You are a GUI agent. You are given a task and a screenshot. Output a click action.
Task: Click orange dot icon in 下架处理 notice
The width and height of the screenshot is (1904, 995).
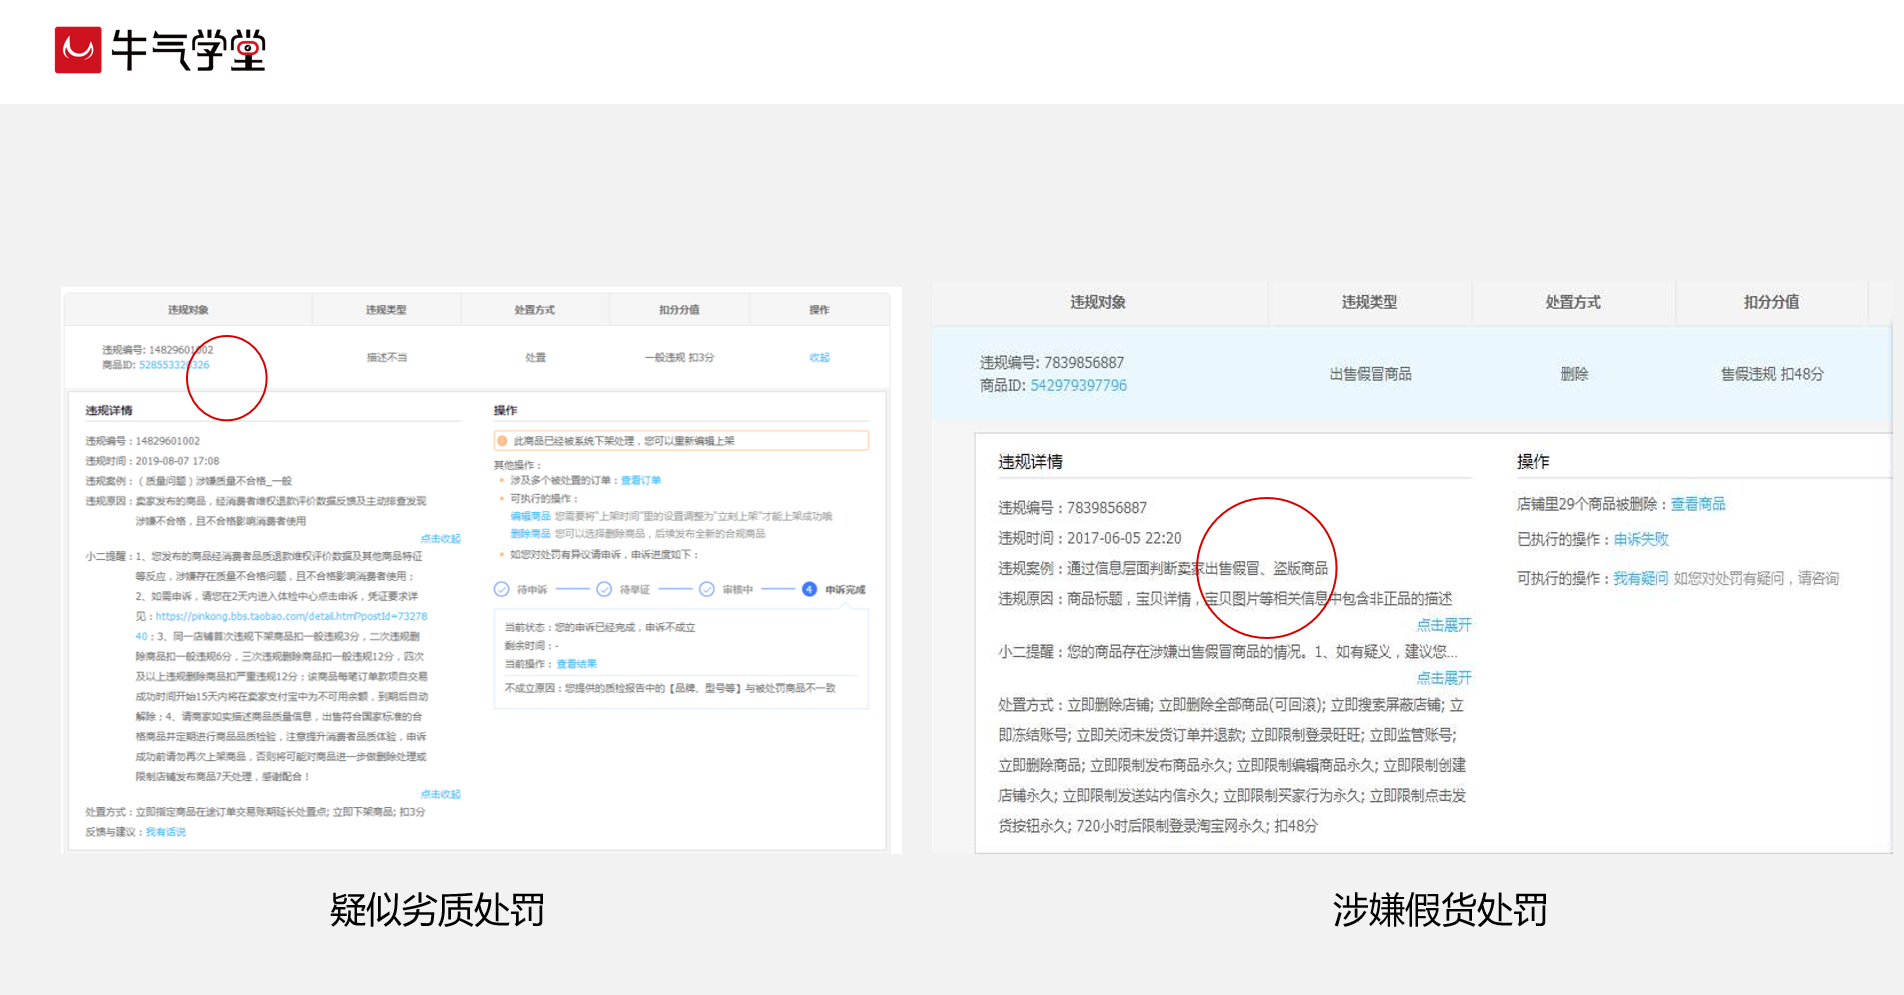(x=502, y=441)
